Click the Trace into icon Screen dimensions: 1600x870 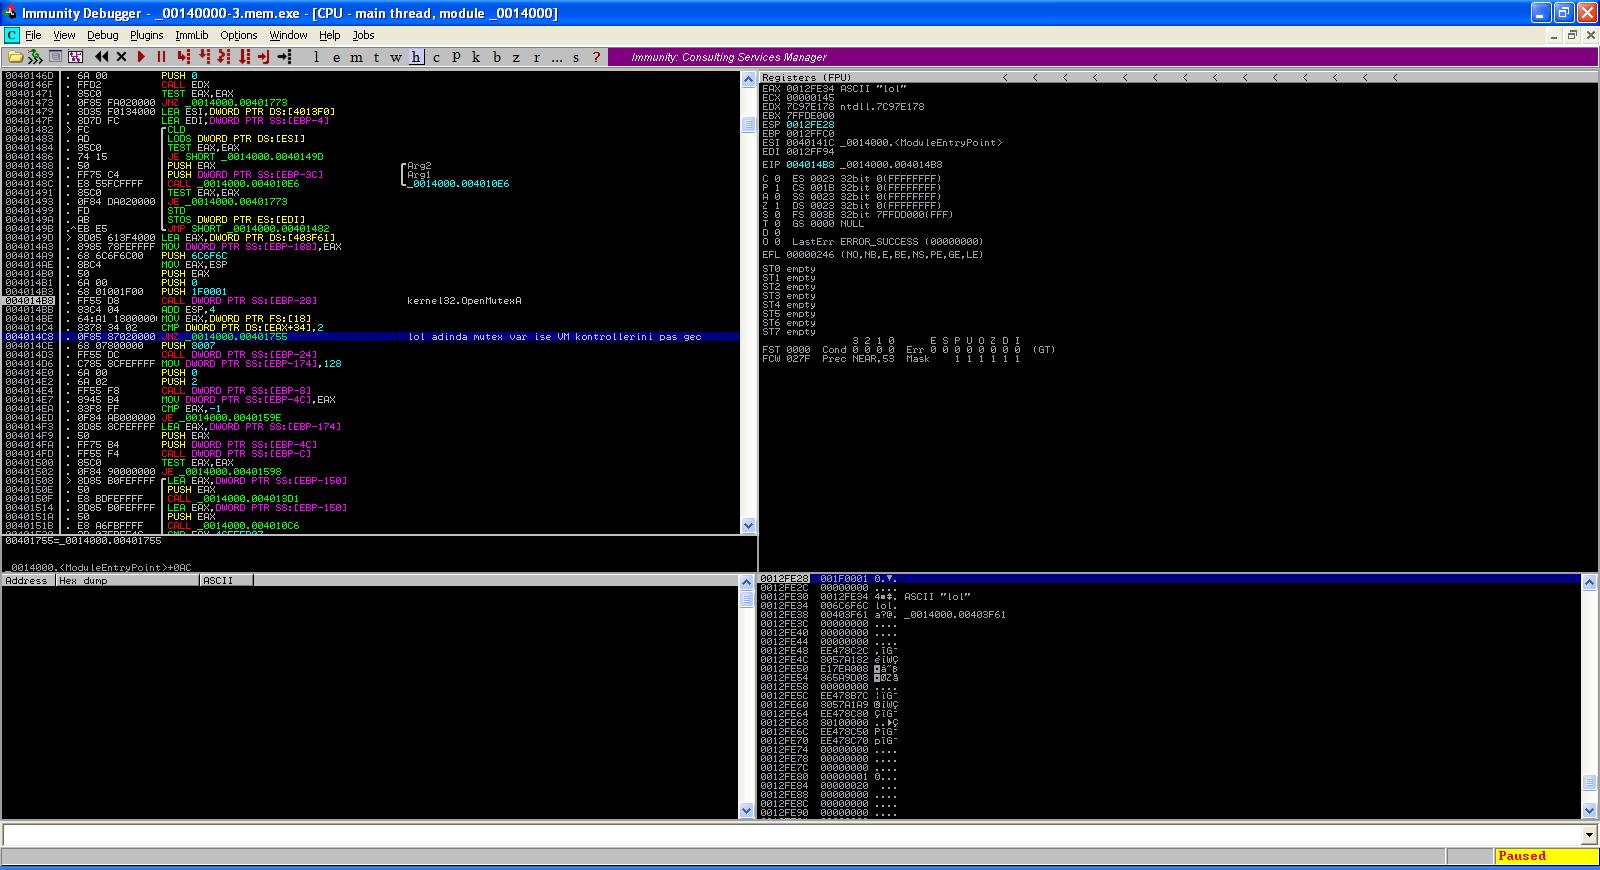[223, 57]
